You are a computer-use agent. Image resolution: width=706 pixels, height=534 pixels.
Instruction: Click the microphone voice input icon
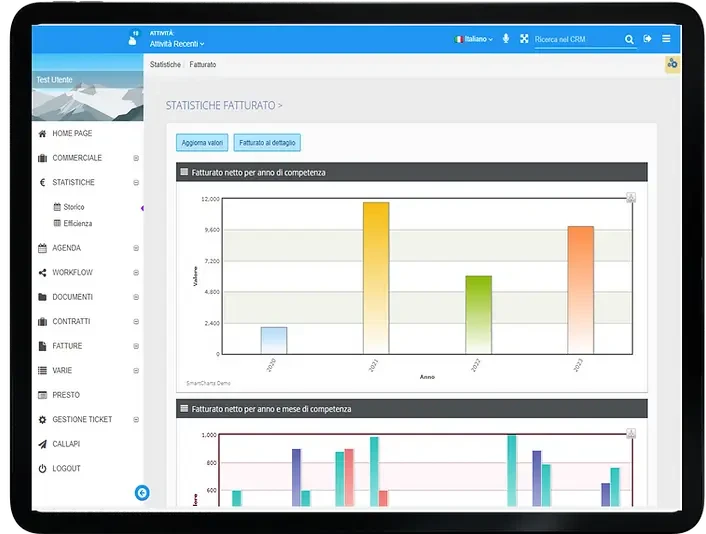tap(506, 39)
